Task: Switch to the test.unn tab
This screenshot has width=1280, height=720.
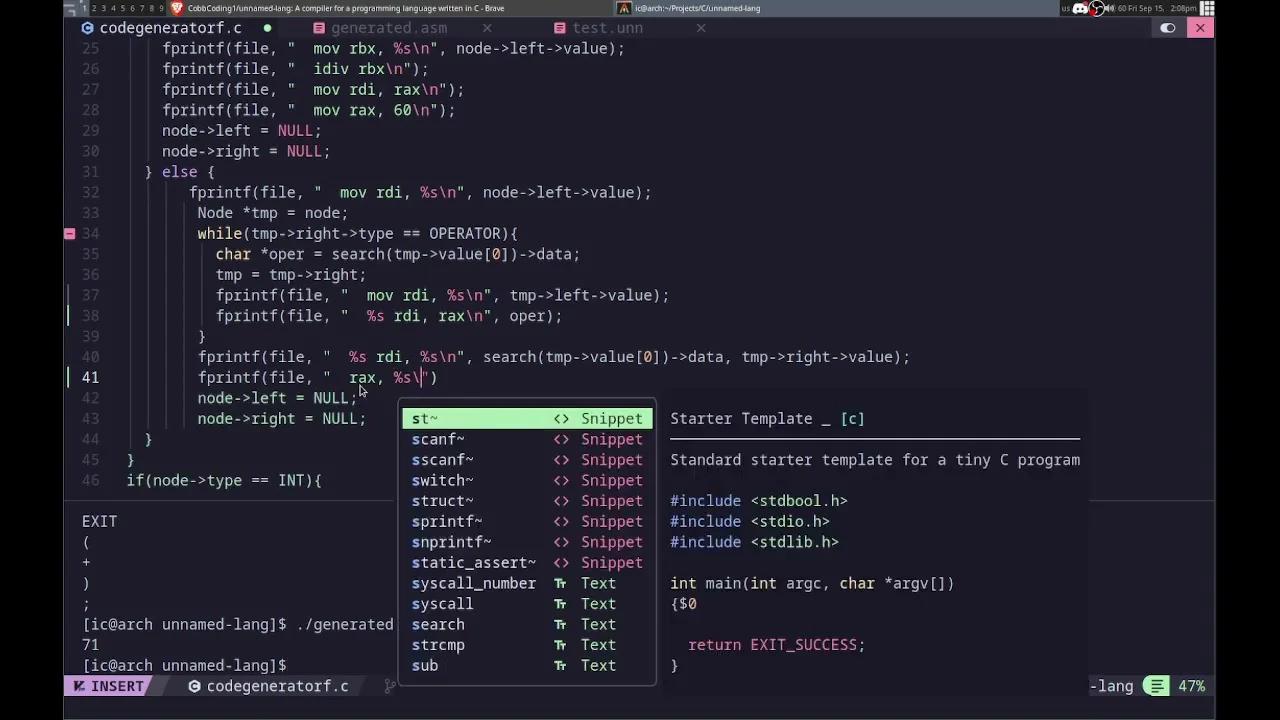Action: coord(608,28)
